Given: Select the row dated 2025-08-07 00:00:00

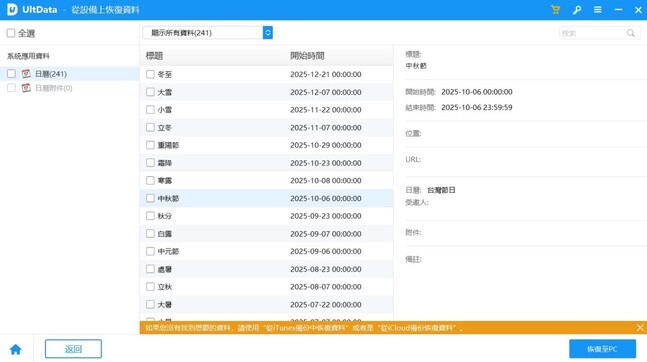Looking at the screenshot, I should tap(266, 286).
